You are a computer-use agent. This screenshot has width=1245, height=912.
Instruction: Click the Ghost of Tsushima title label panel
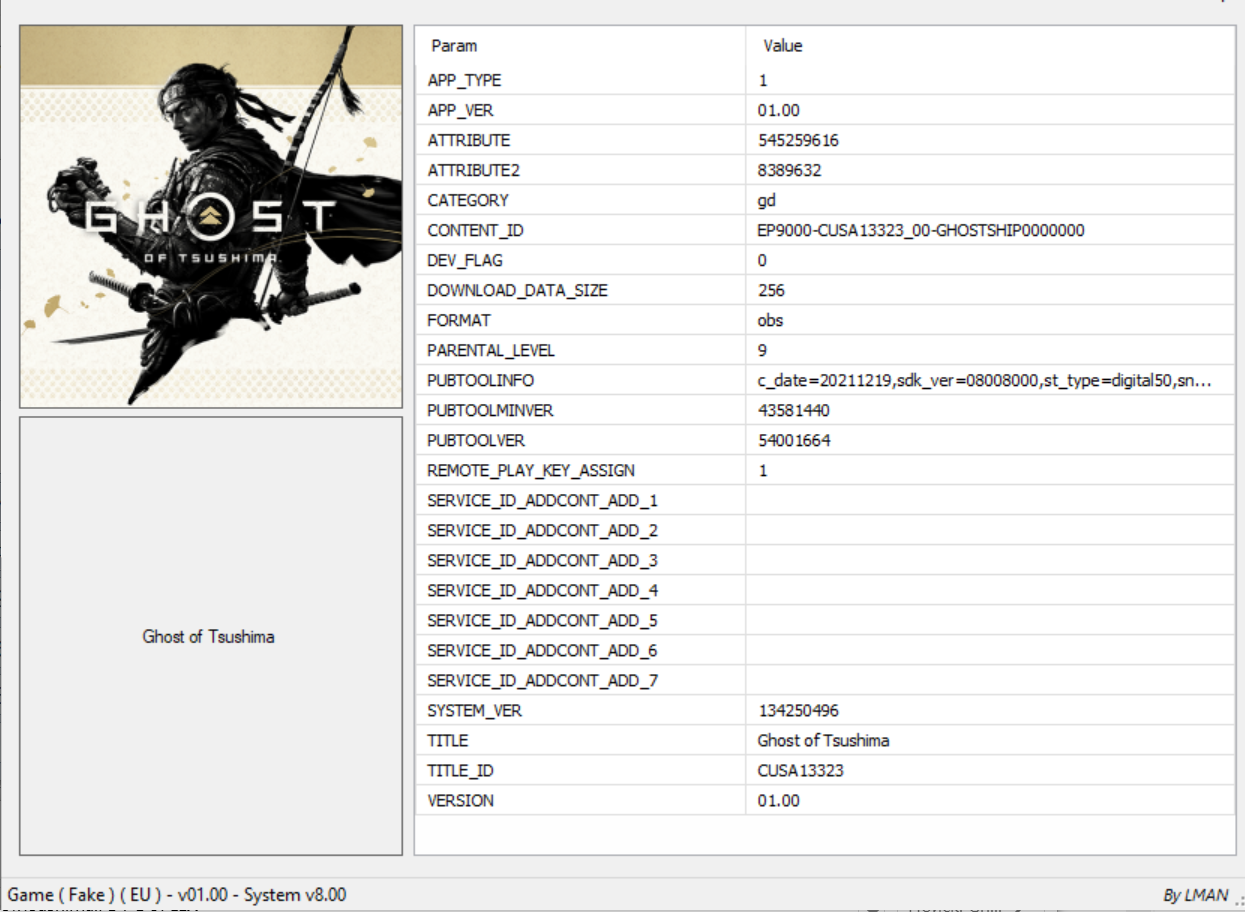(209, 637)
